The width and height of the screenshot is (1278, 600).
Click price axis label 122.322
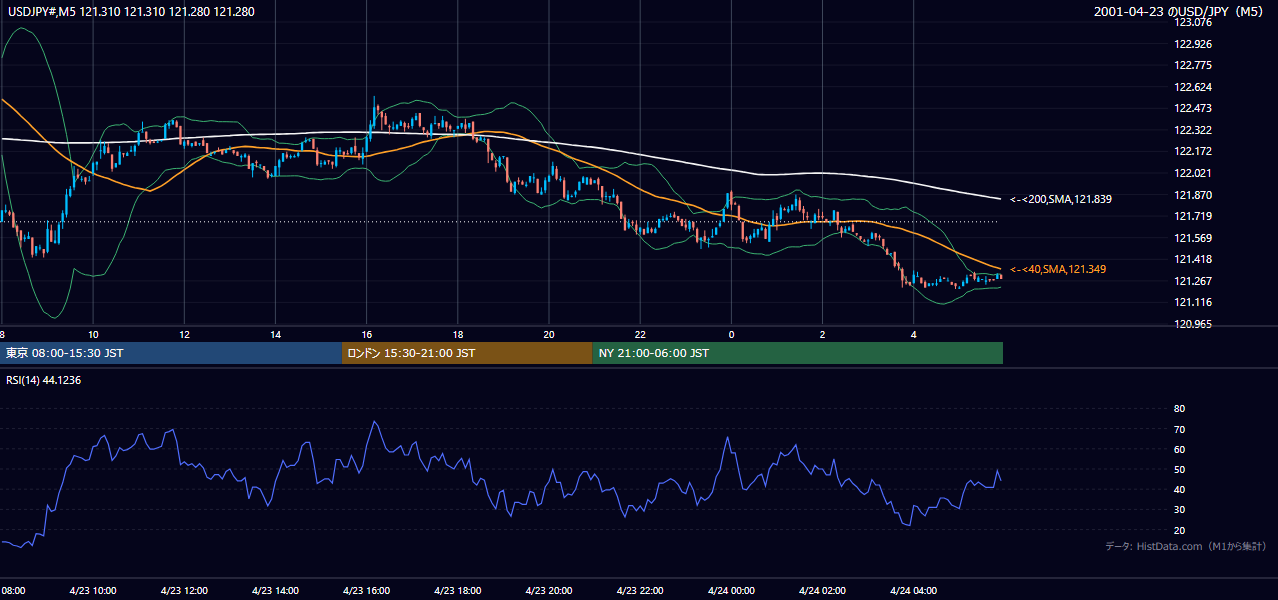coord(1194,130)
